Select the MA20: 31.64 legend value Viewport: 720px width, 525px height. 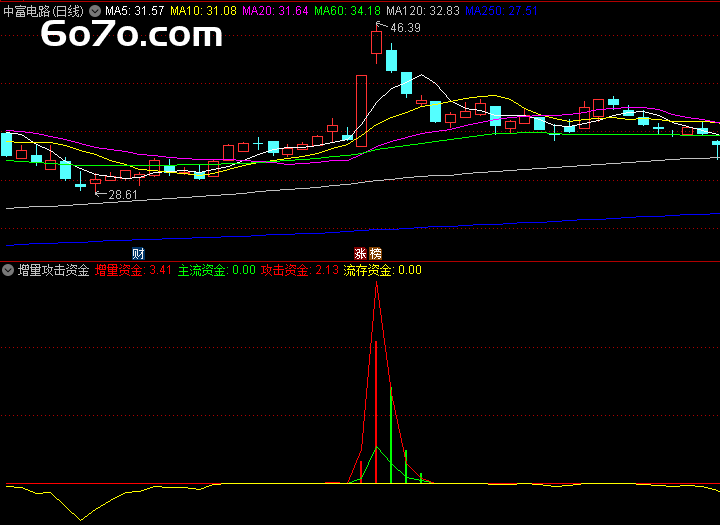coord(275,11)
